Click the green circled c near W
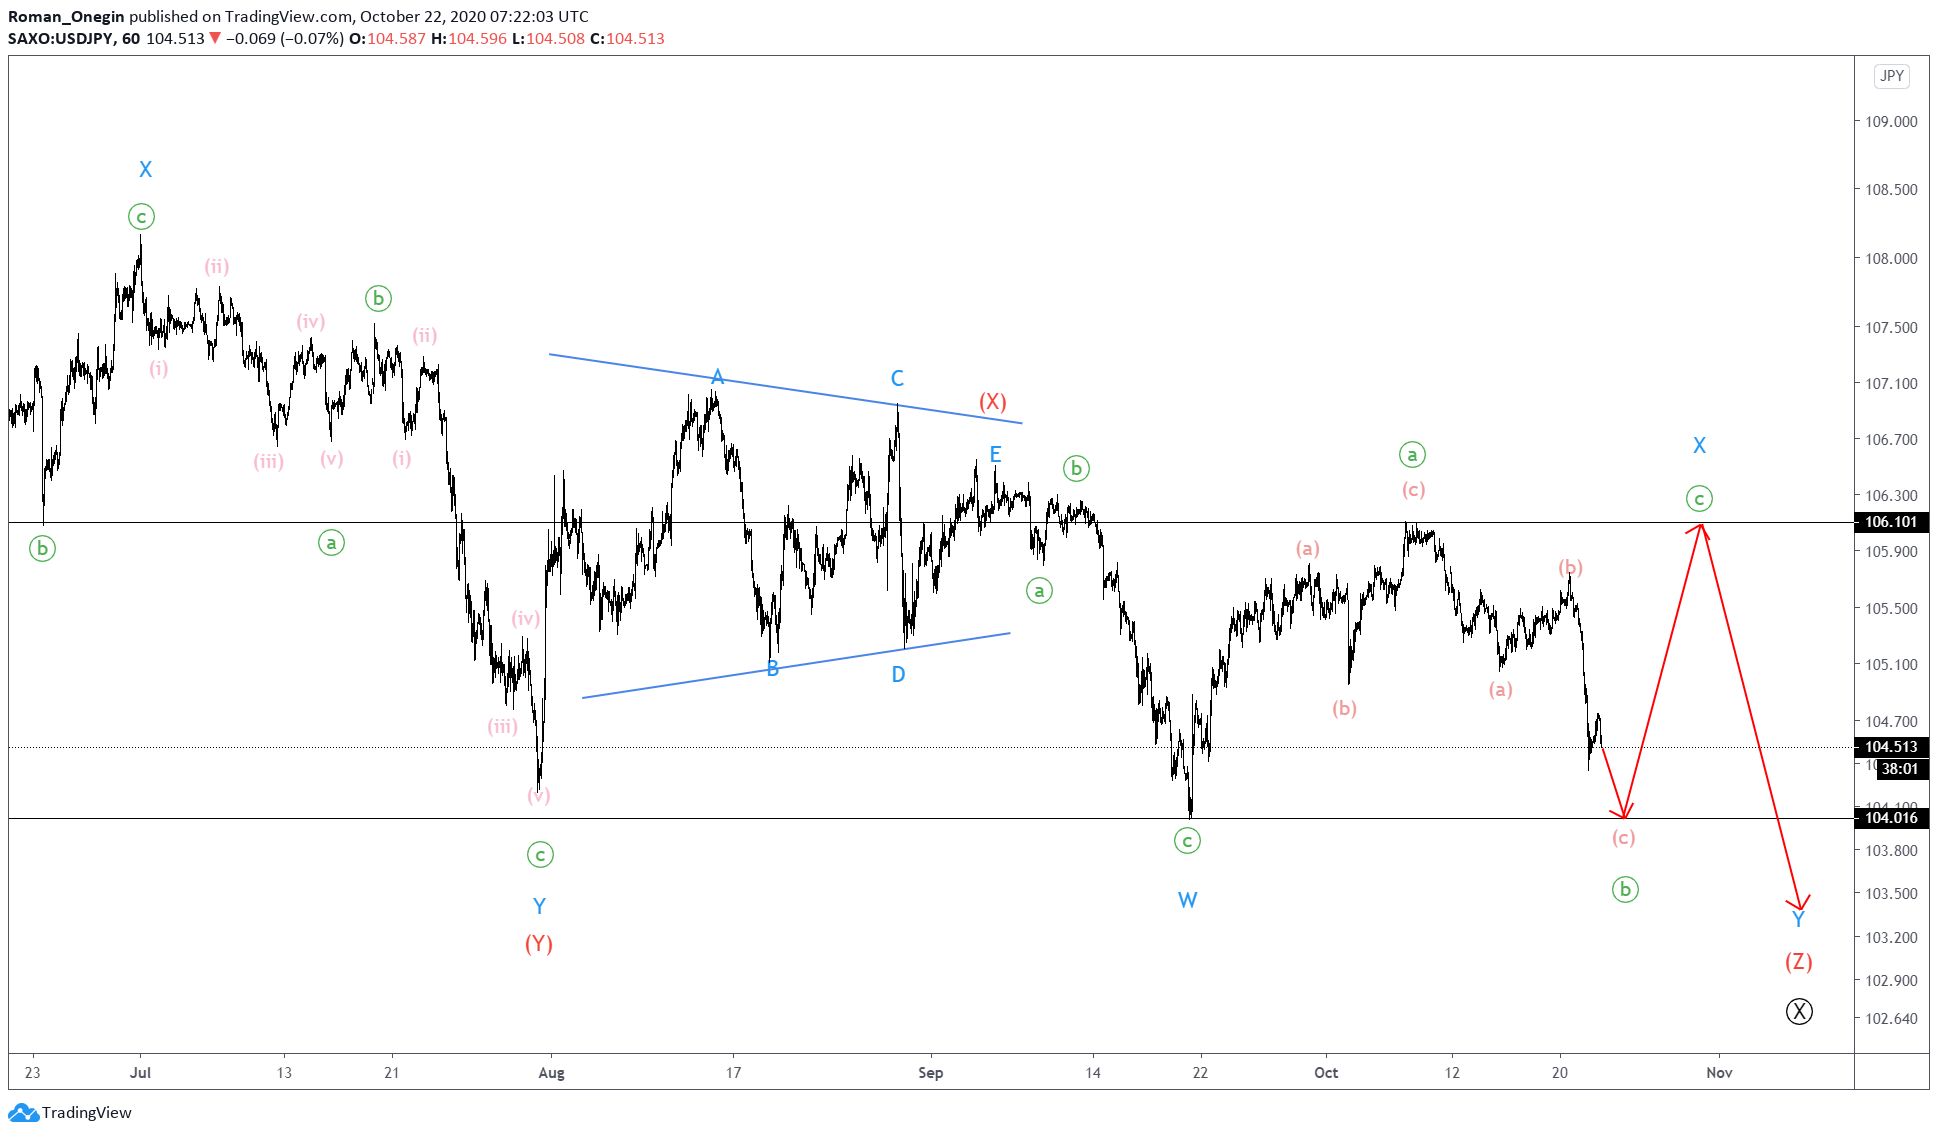 click(x=1187, y=841)
